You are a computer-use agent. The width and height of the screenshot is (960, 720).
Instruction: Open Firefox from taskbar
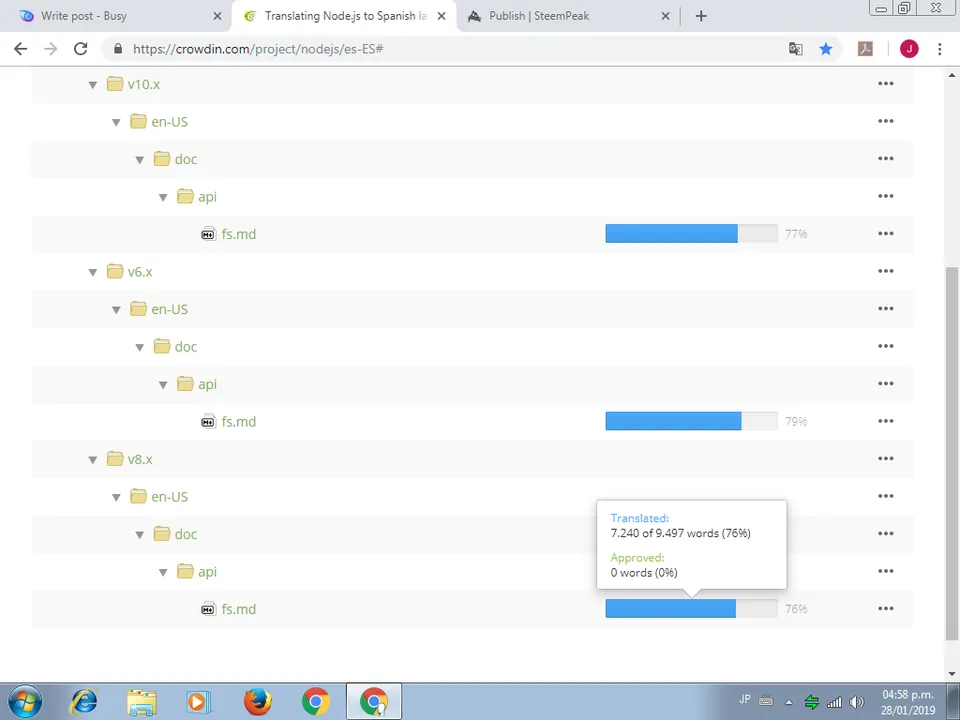pyautogui.click(x=258, y=702)
